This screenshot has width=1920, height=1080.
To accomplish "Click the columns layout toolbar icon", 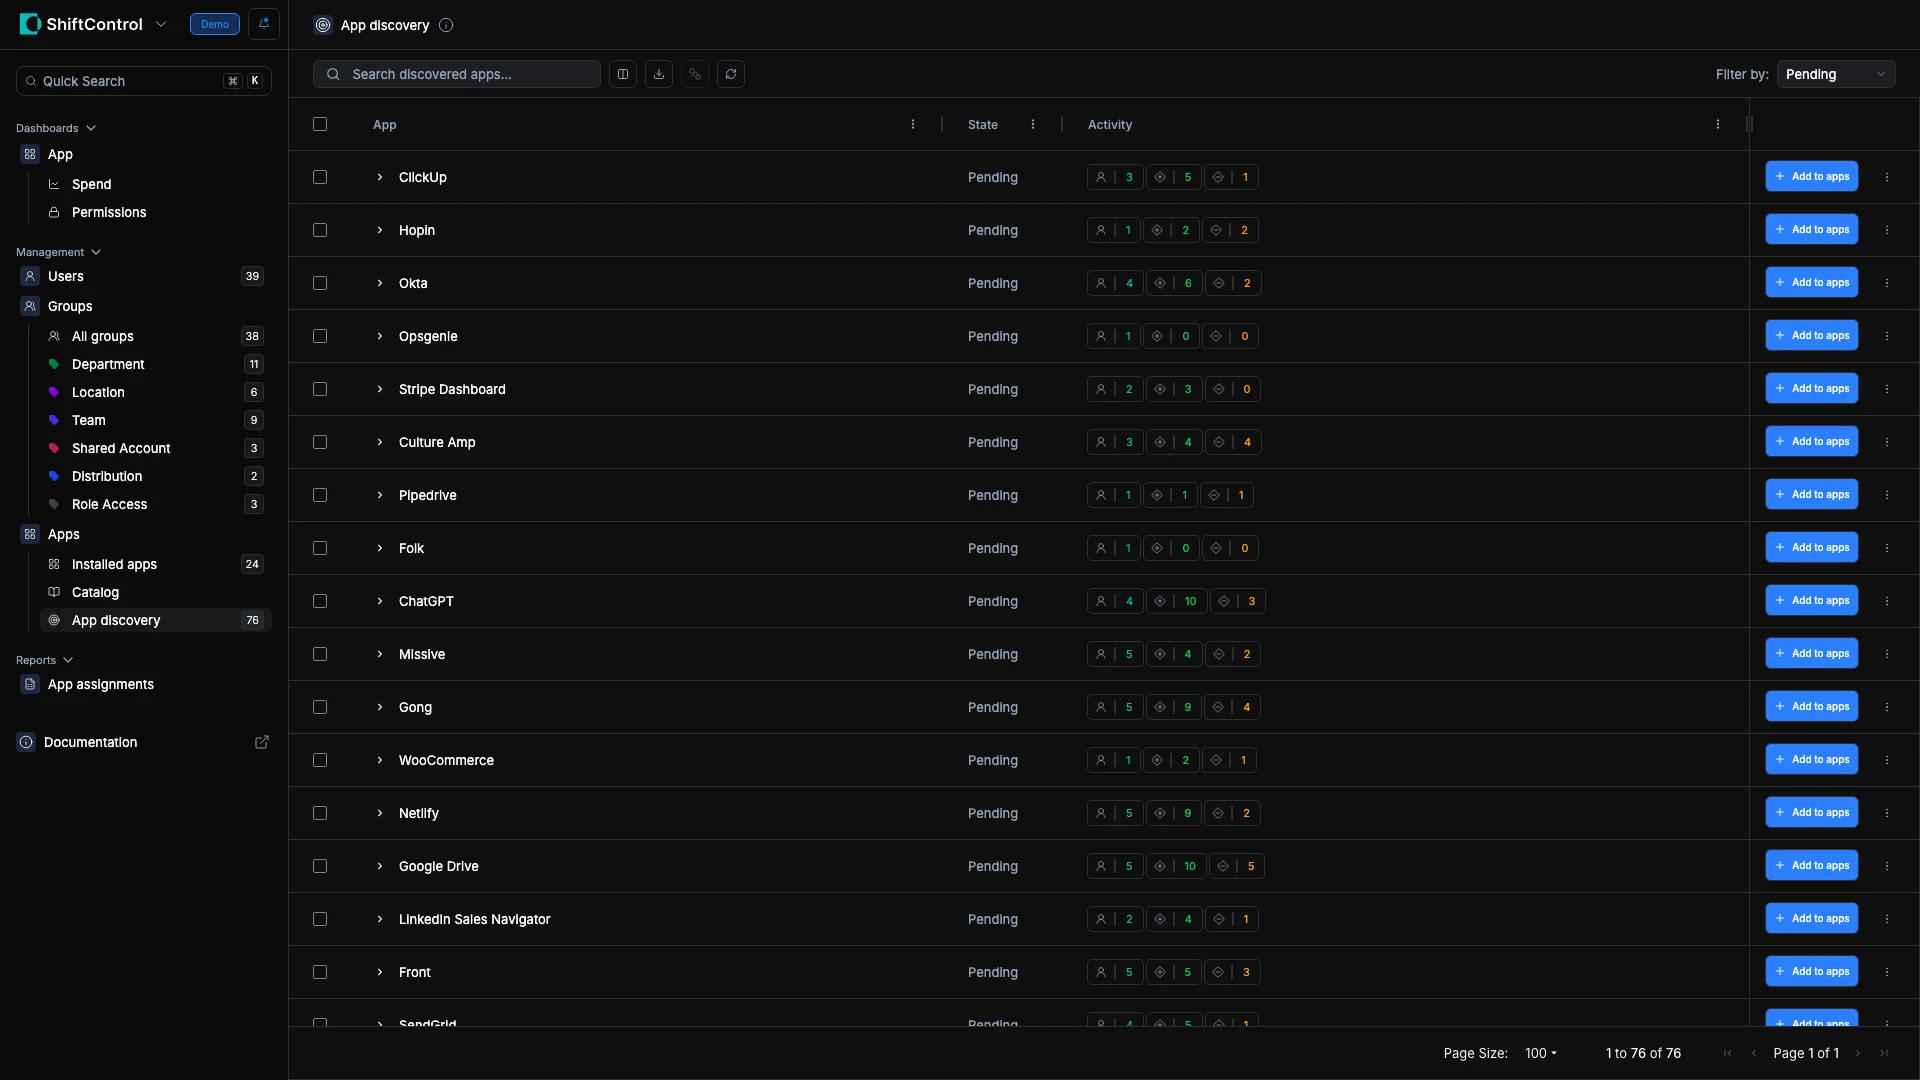I will 623,74.
